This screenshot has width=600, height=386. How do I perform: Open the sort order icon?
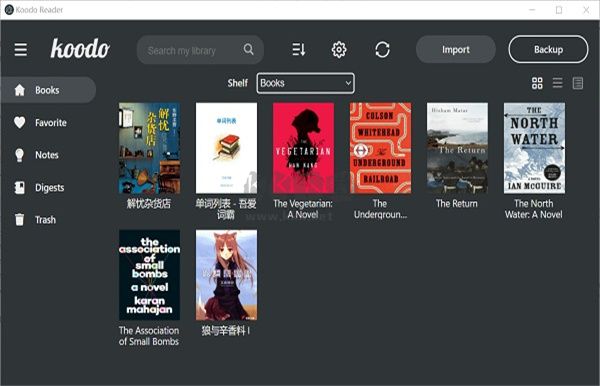point(298,49)
